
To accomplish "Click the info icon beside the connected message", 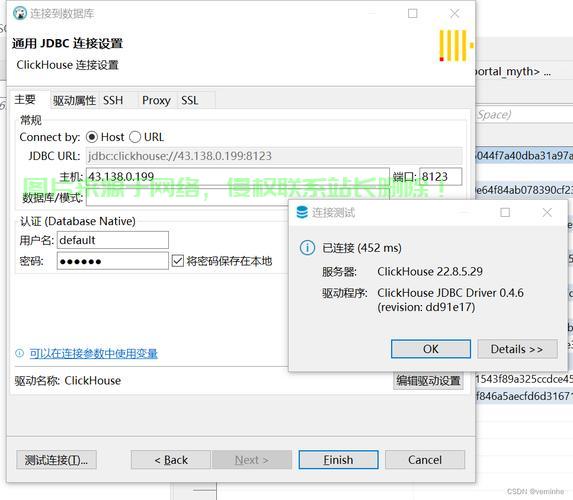I will [307, 248].
